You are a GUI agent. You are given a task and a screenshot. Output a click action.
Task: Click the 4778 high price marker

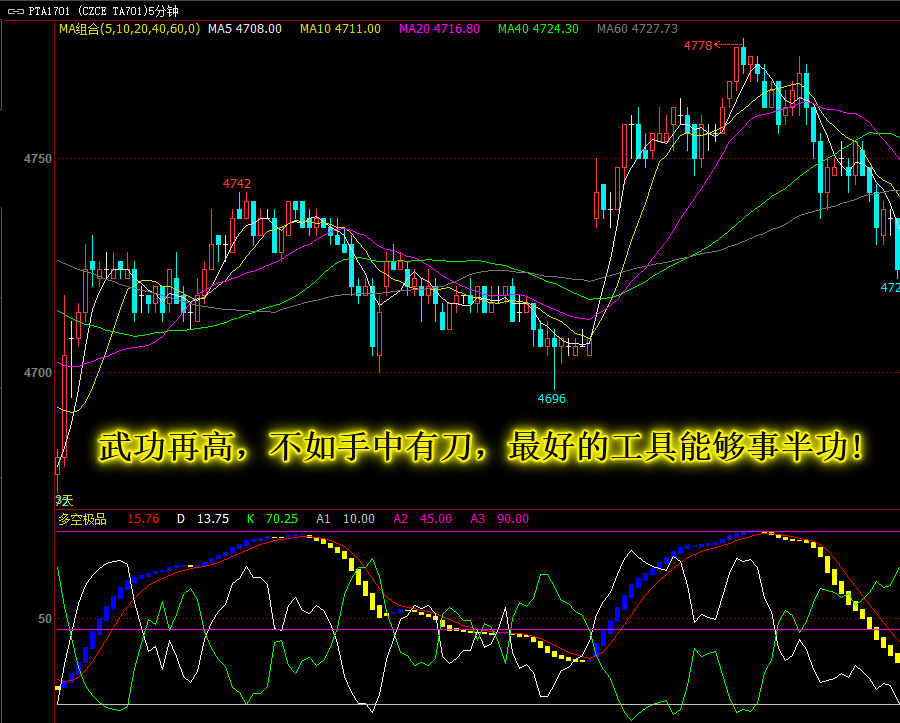tap(698, 45)
